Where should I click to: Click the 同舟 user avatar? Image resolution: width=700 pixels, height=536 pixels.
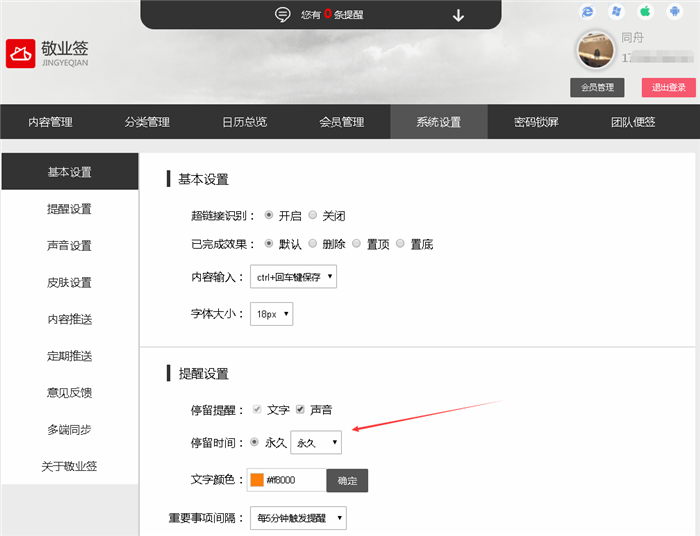coord(596,50)
